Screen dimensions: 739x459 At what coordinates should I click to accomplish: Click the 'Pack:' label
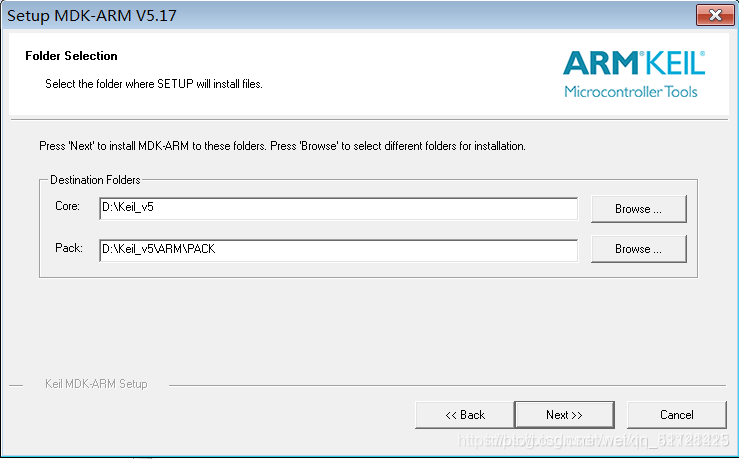[69, 248]
